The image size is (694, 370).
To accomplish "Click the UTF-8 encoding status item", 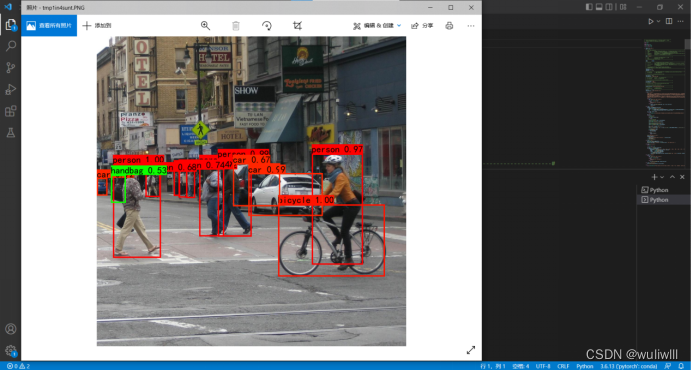I will tap(543, 366).
